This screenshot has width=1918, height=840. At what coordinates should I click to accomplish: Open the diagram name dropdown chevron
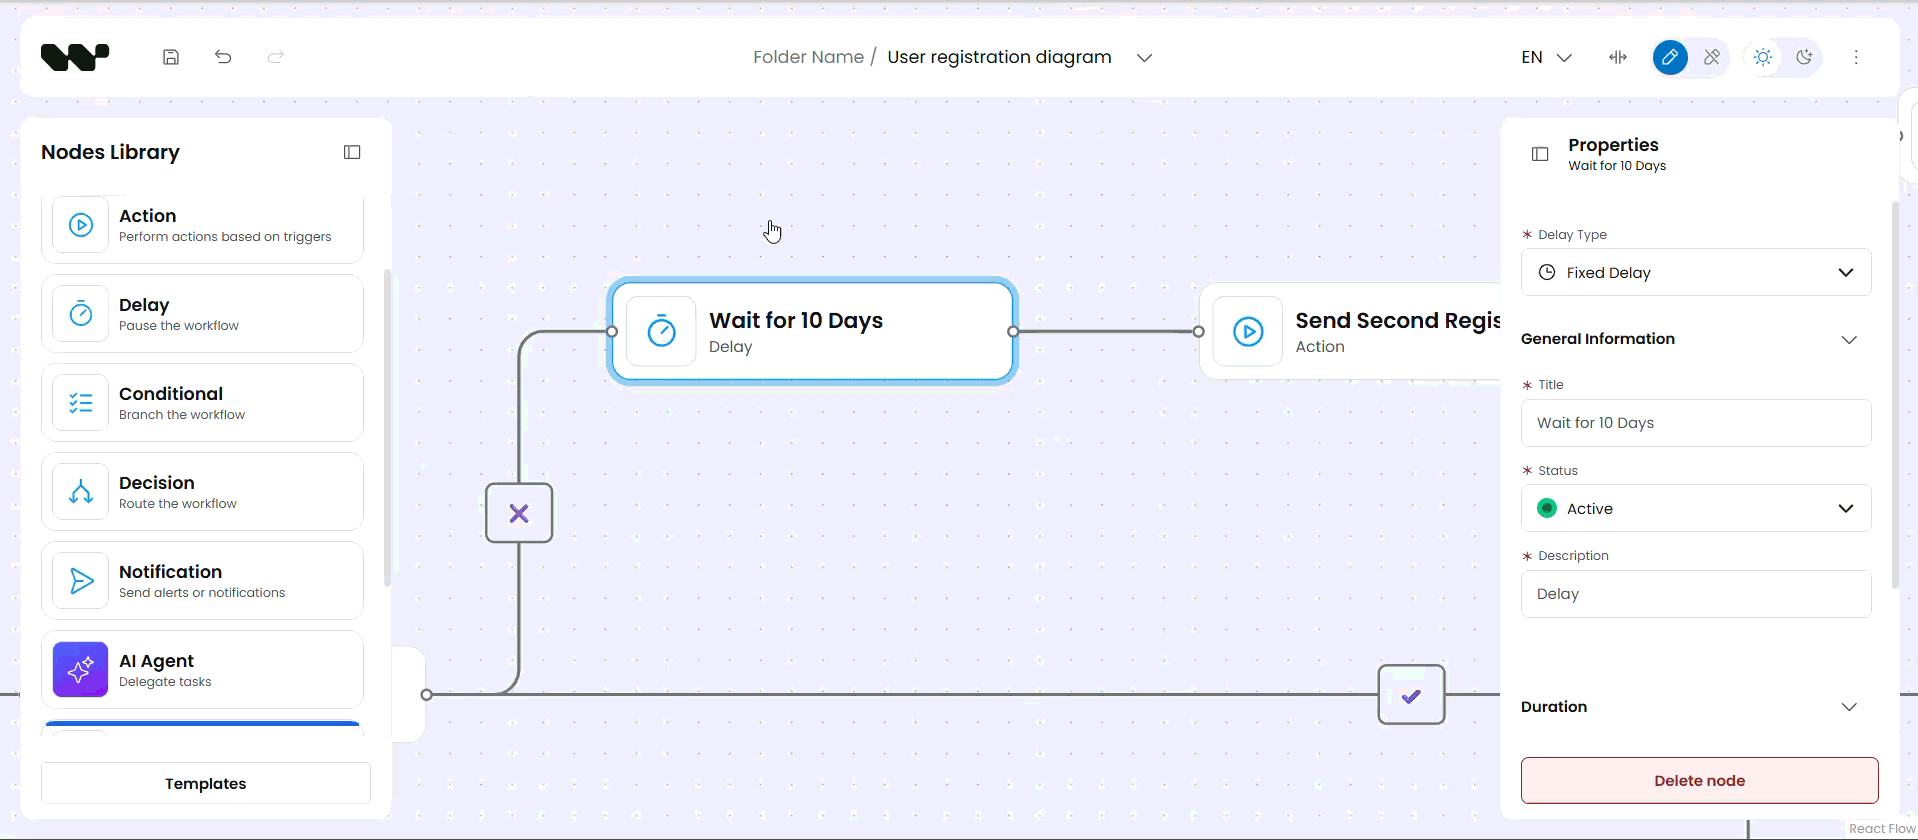tap(1145, 58)
